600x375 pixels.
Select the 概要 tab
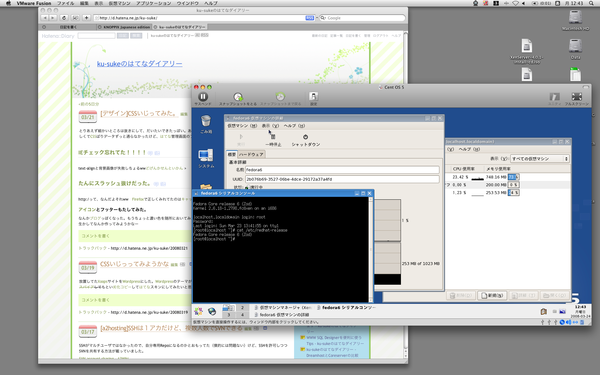[x=232, y=154]
